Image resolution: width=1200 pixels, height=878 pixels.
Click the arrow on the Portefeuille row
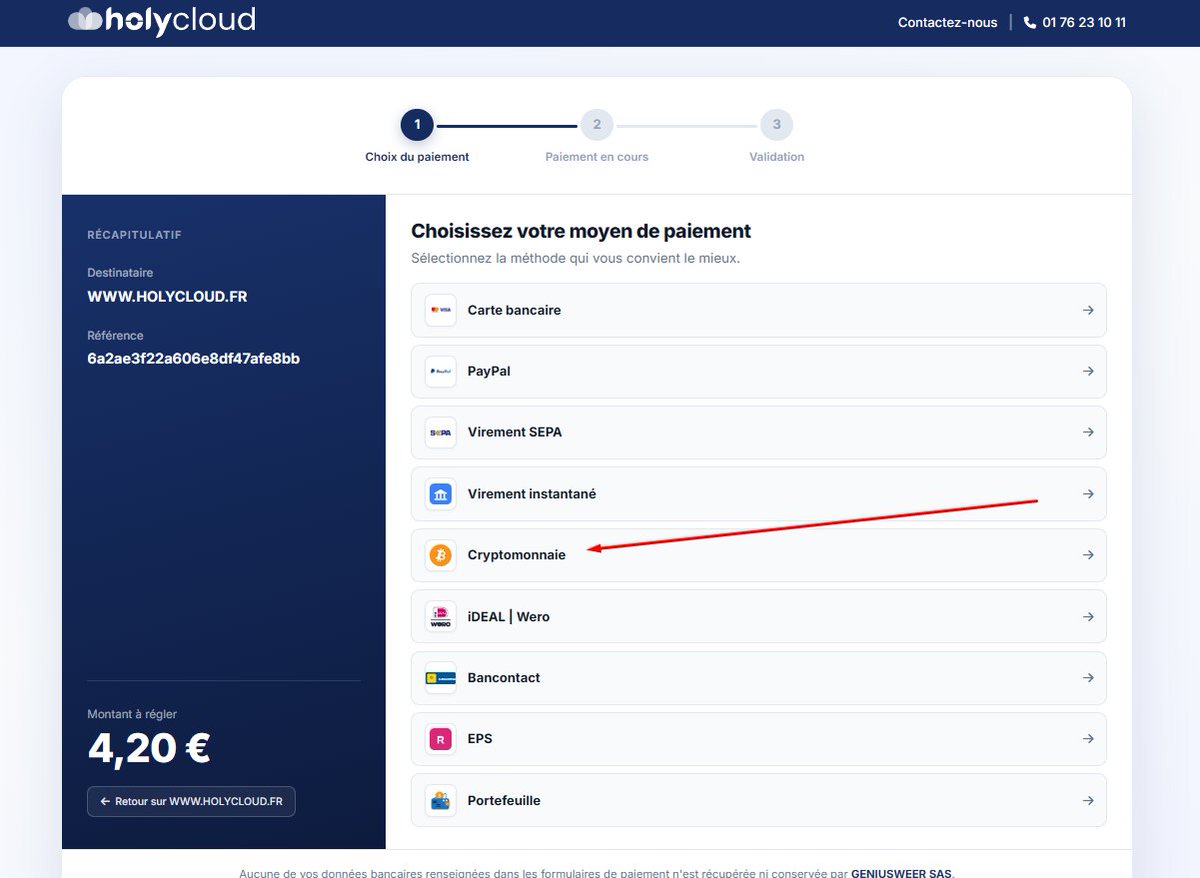(x=1088, y=800)
